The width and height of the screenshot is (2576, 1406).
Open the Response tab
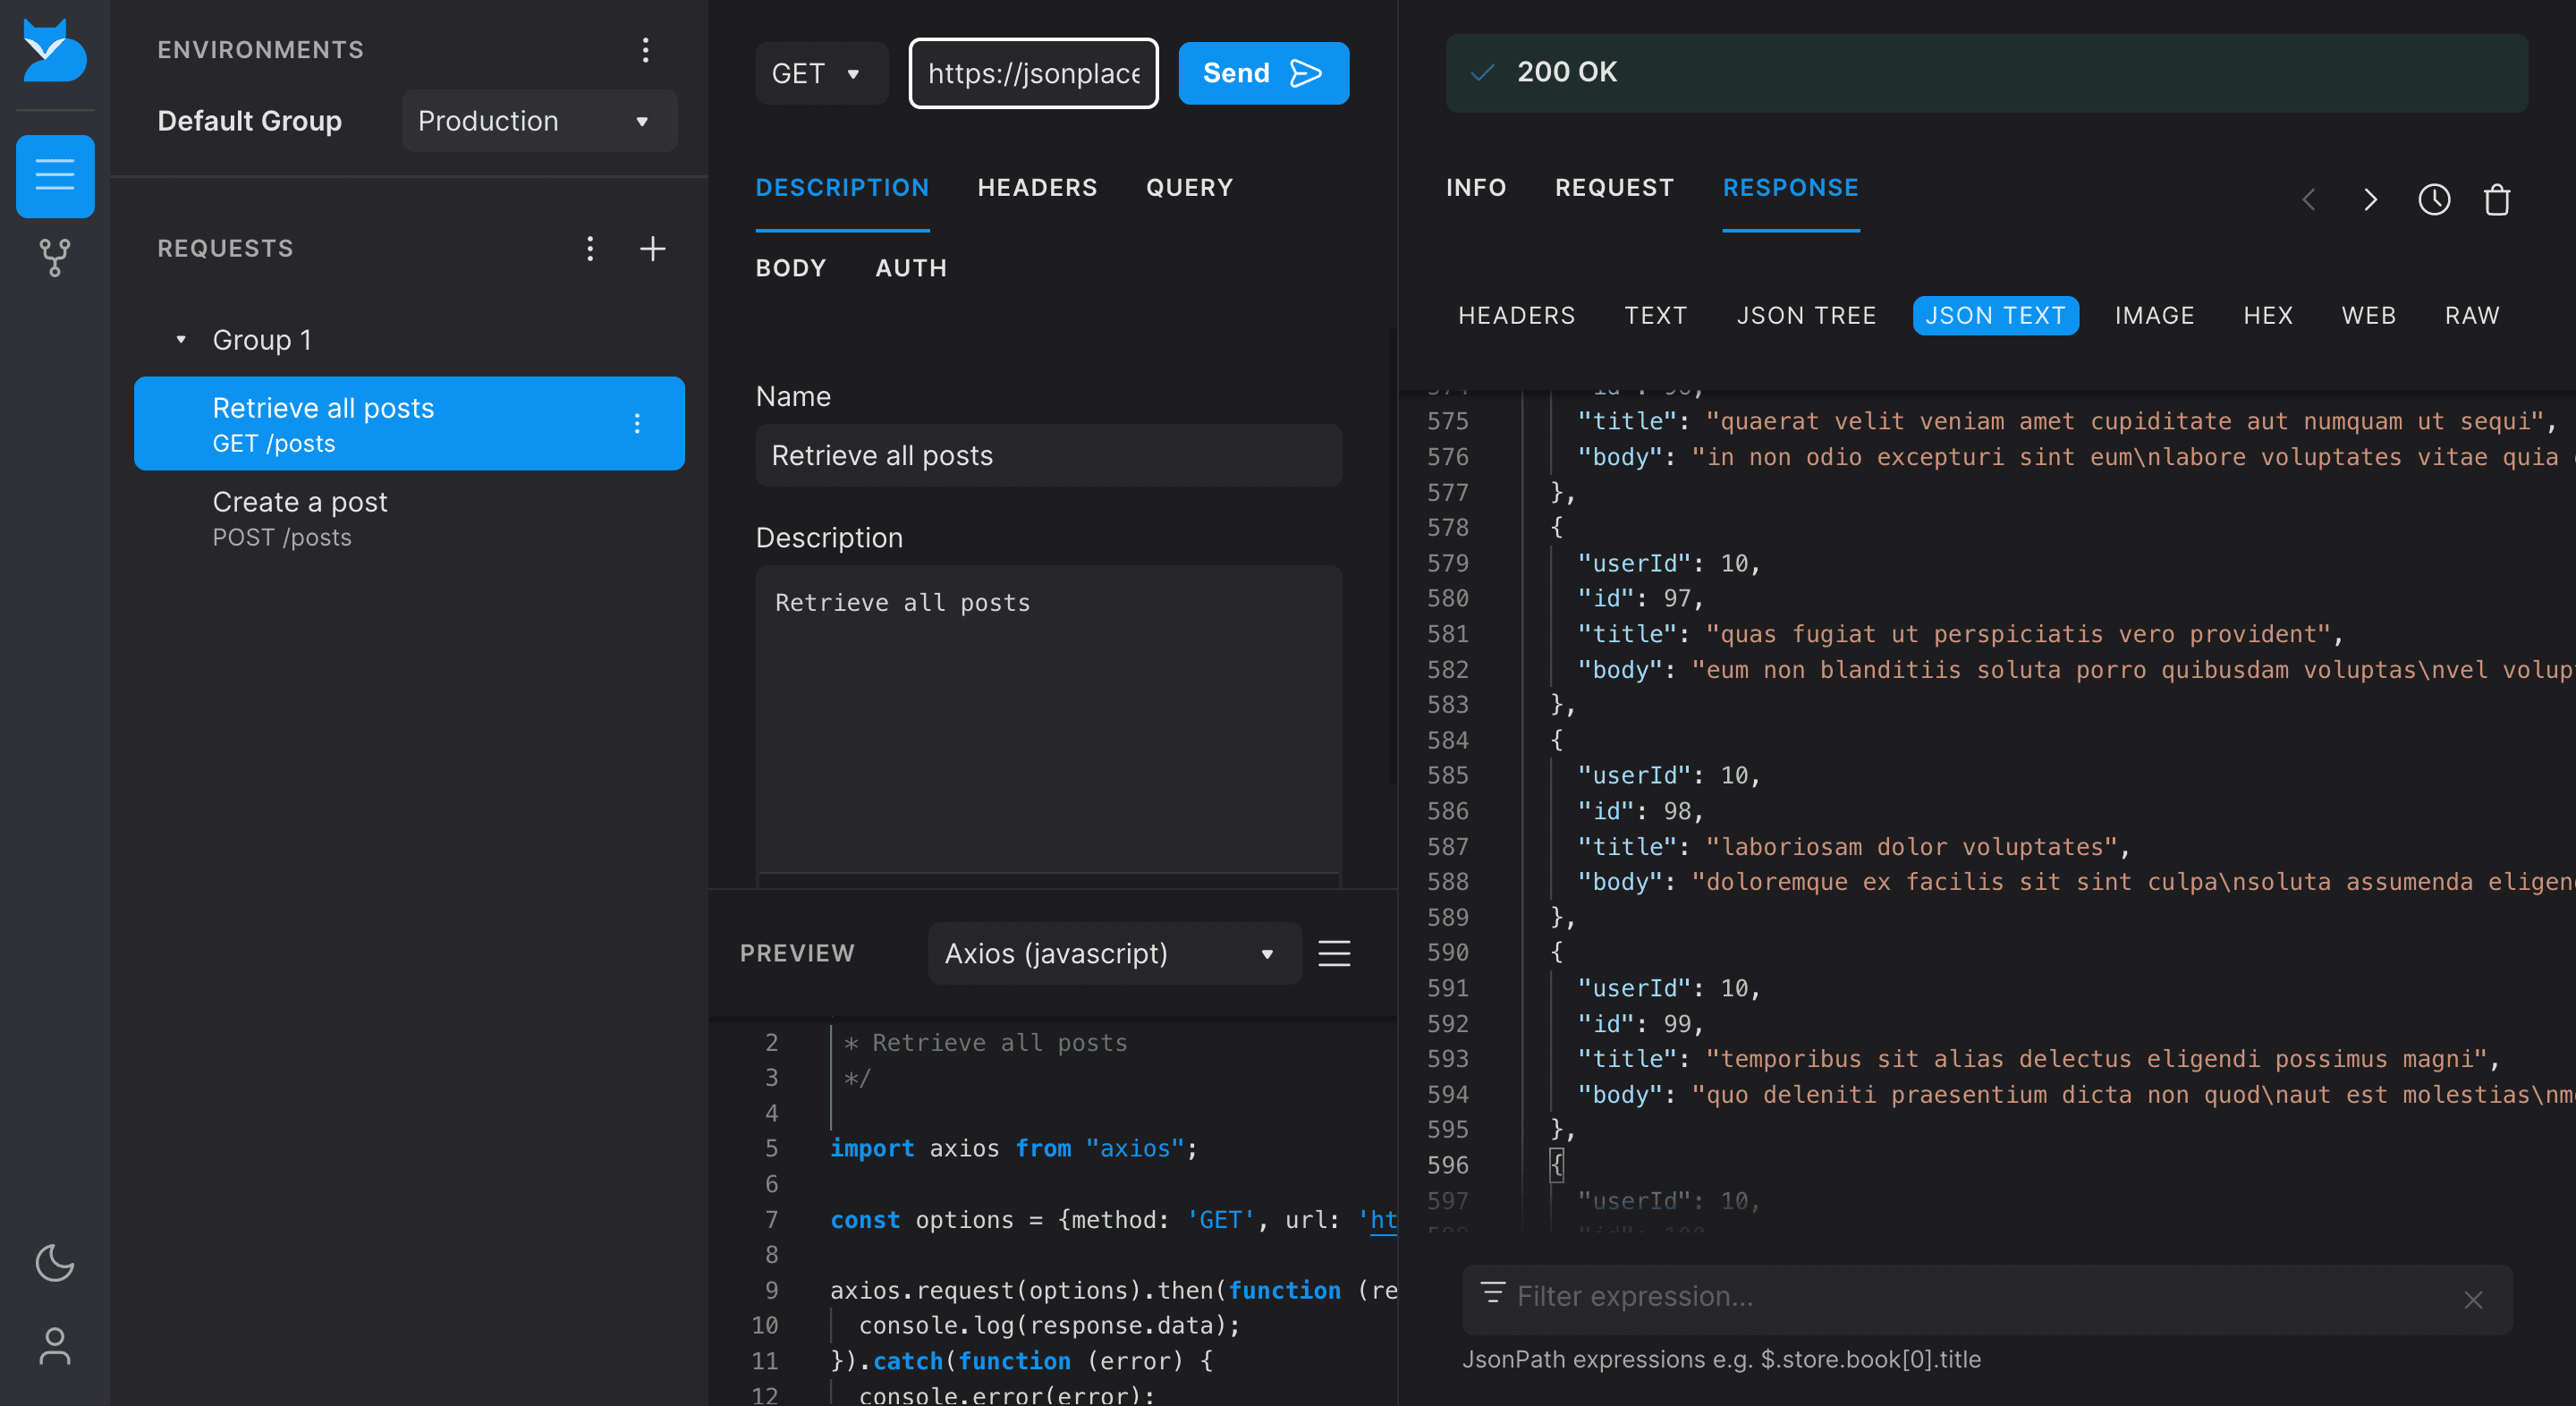coord(1790,188)
